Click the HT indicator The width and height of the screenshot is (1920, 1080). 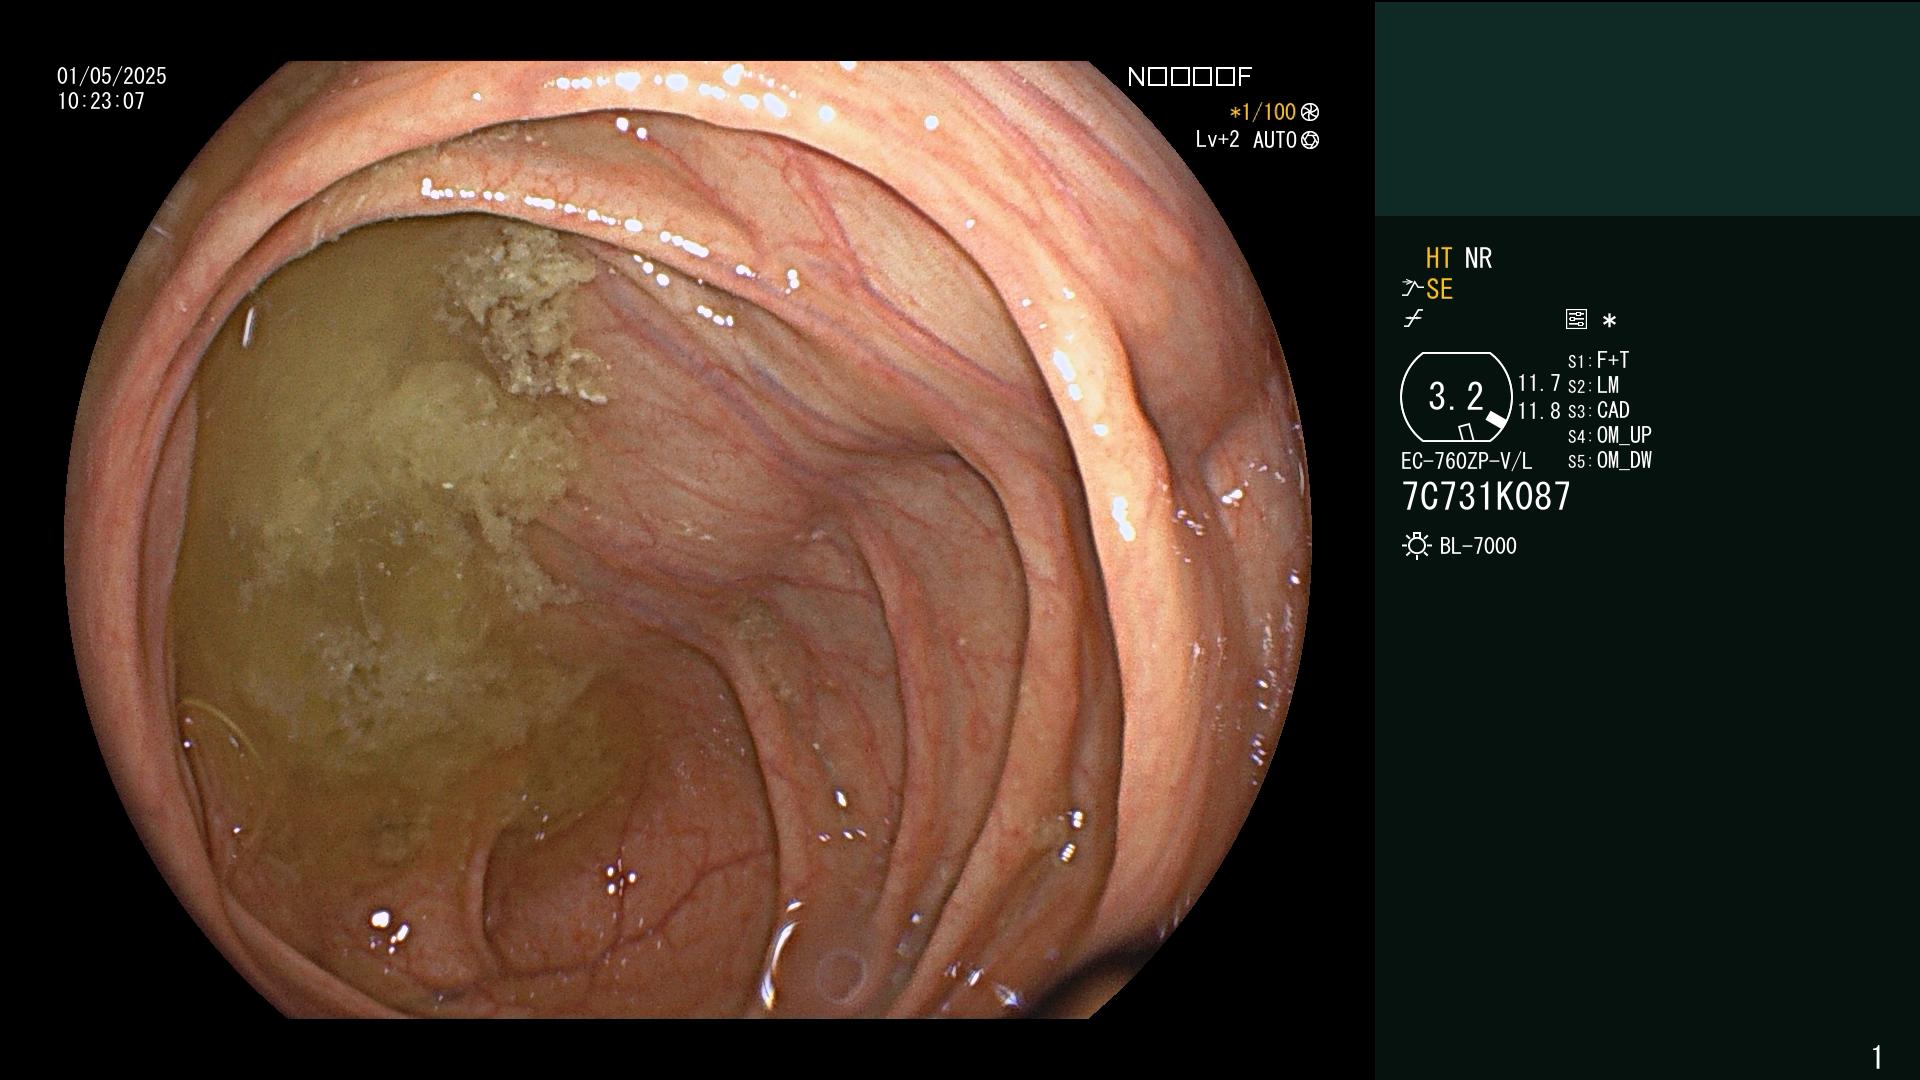click(1439, 258)
